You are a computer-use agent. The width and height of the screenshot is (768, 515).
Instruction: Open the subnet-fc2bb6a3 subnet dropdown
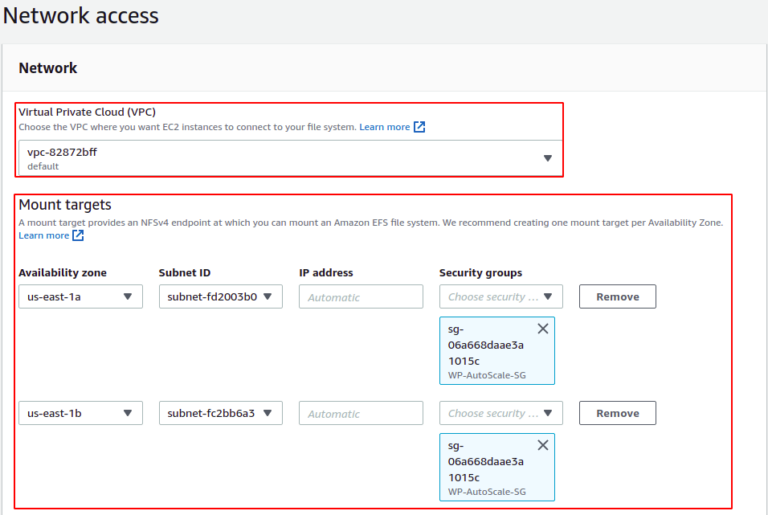220,413
